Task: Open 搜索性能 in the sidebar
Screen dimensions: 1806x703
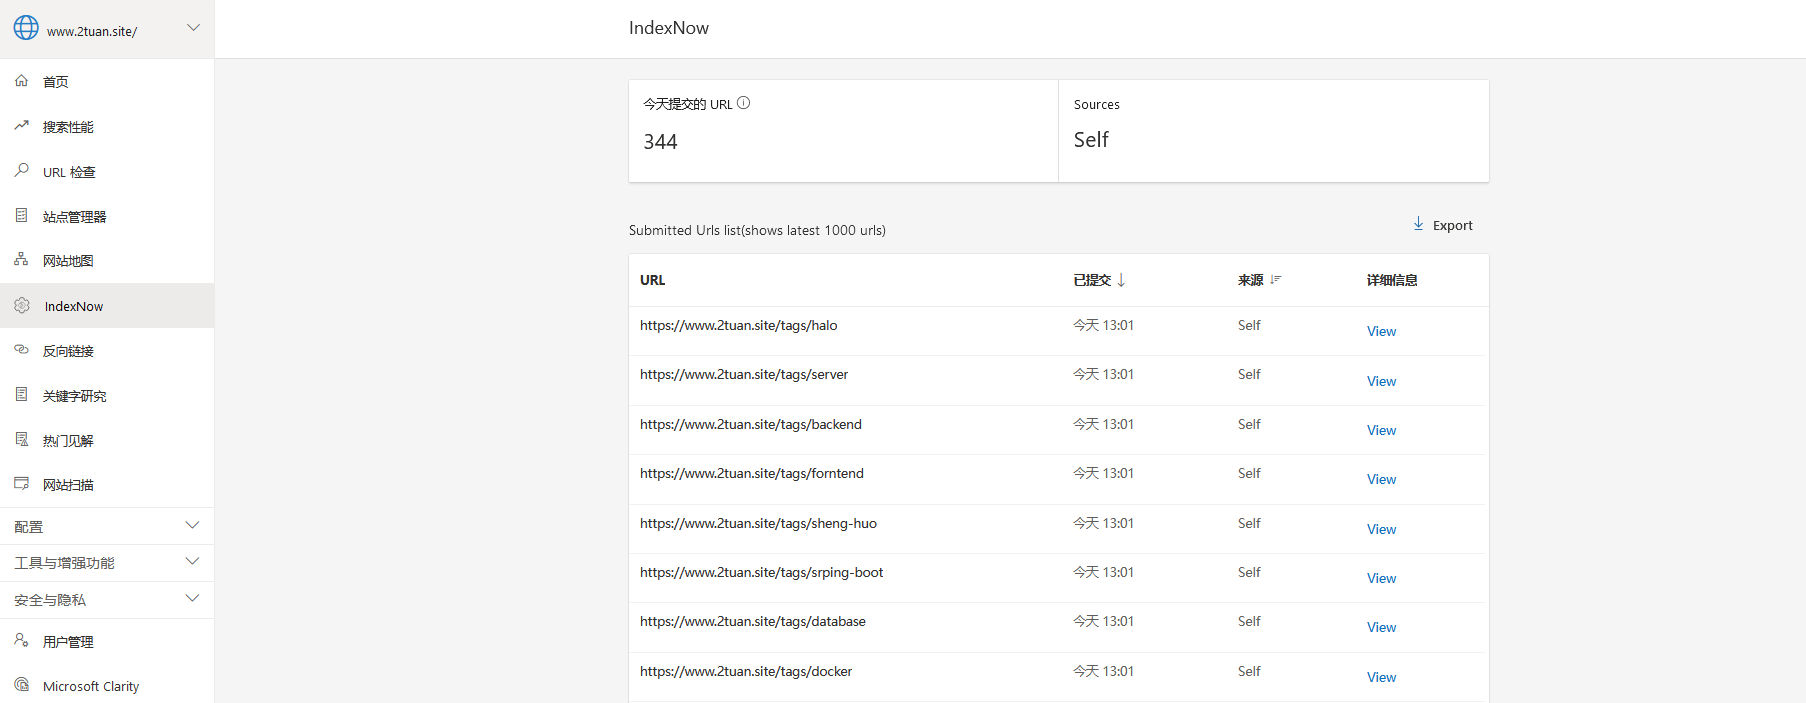Action: click(107, 126)
